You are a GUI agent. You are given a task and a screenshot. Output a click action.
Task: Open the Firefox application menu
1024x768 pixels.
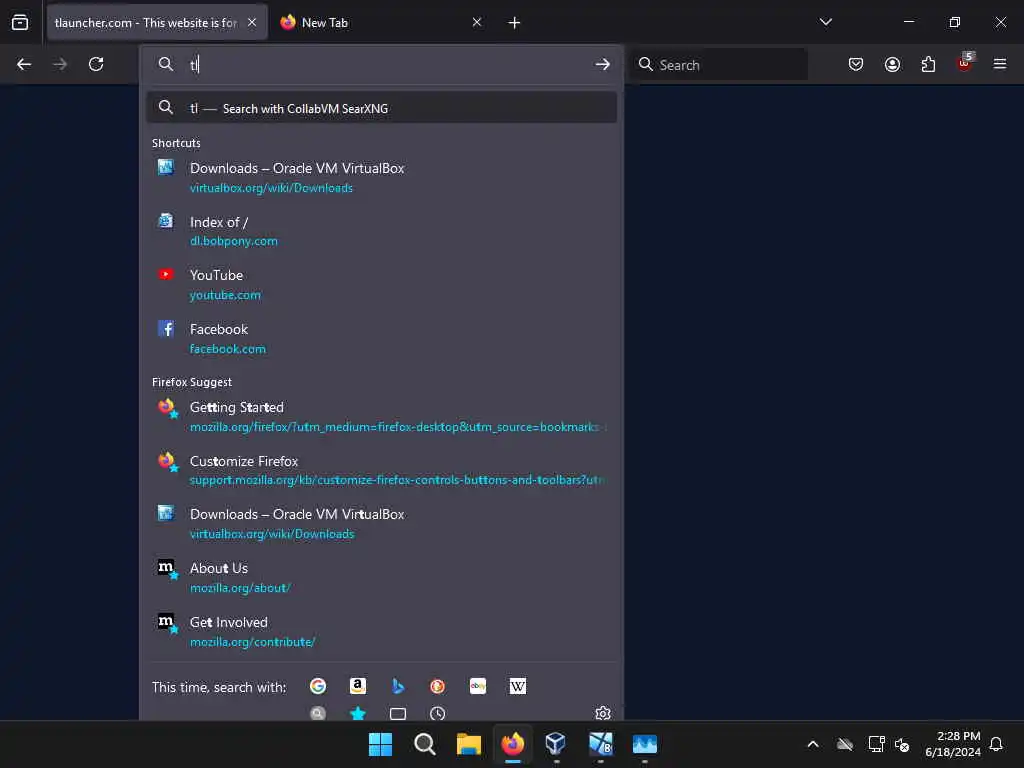pyautogui.click(x=1000, y=64)
